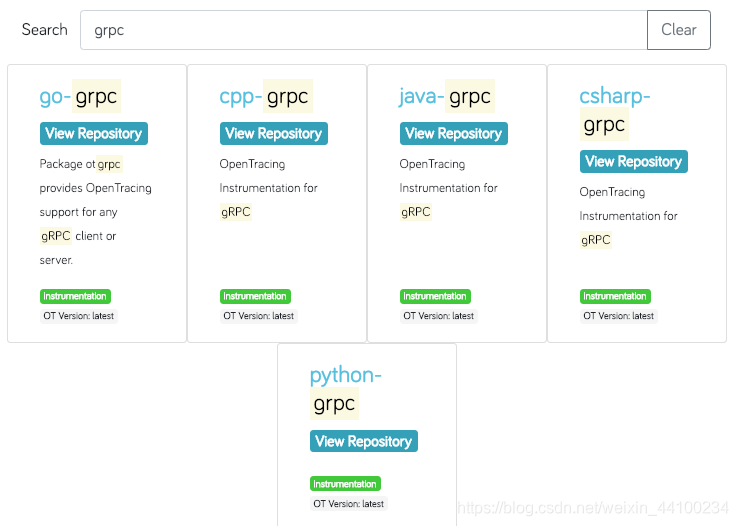Open the java-grpc title link
Viewport: 738px width, 526px height.
point(447,96)
